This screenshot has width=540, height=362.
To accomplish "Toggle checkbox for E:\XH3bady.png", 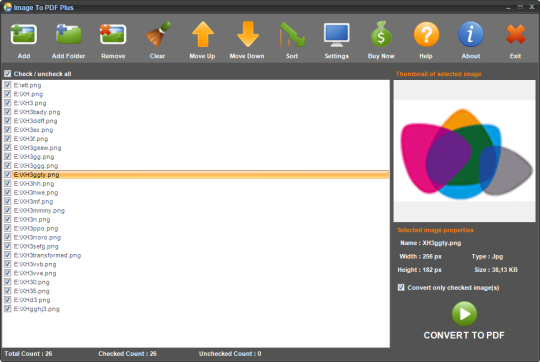I will [8, 112].
